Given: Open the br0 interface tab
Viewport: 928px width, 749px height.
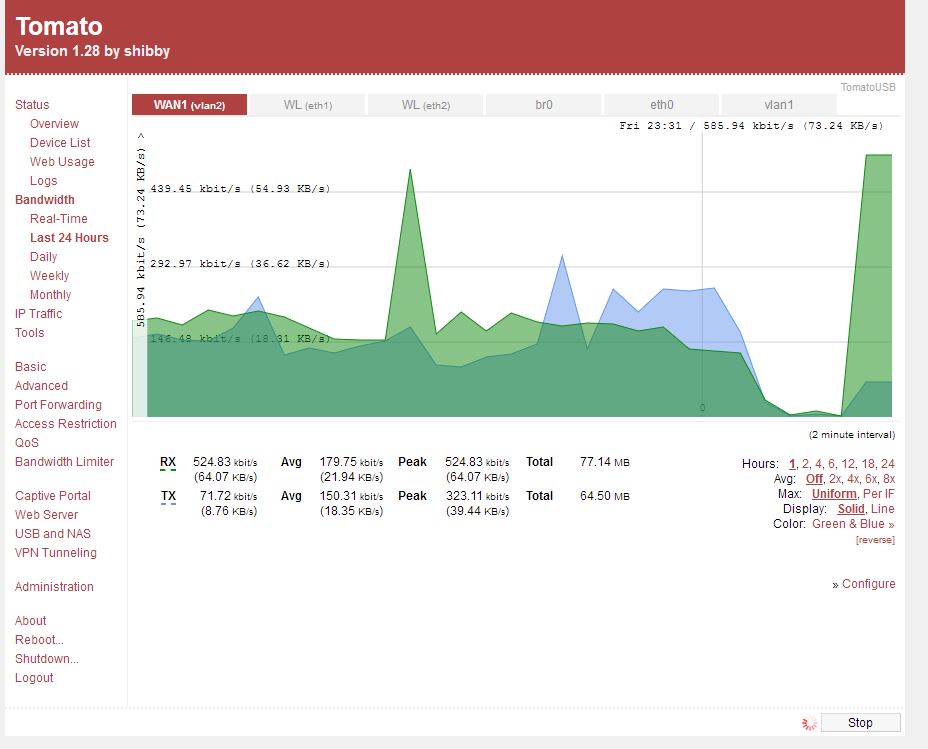Looking at the screenshot, I should click(543, 105).
